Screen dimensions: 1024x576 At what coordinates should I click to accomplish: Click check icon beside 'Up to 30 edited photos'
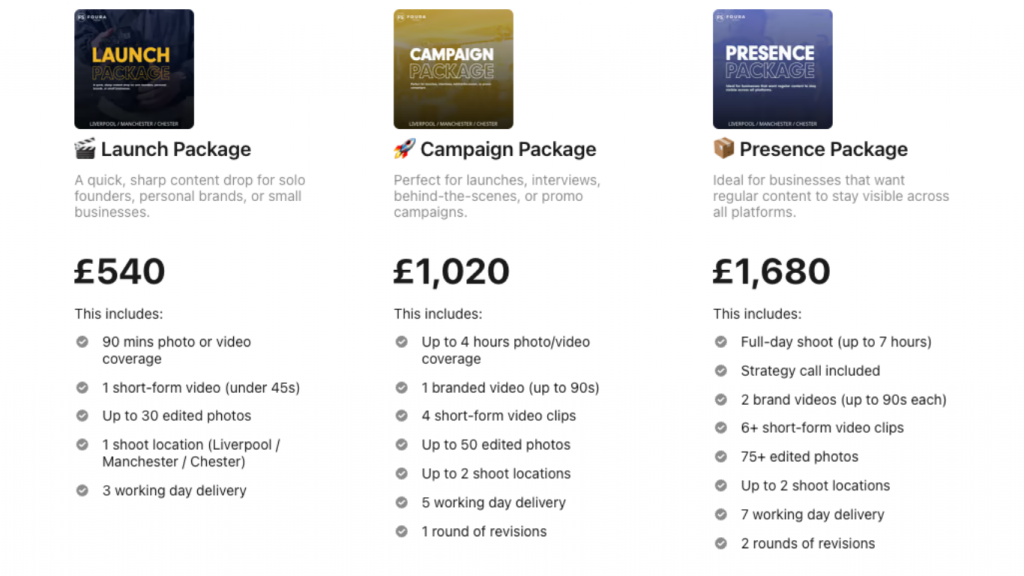pos(82,415)
